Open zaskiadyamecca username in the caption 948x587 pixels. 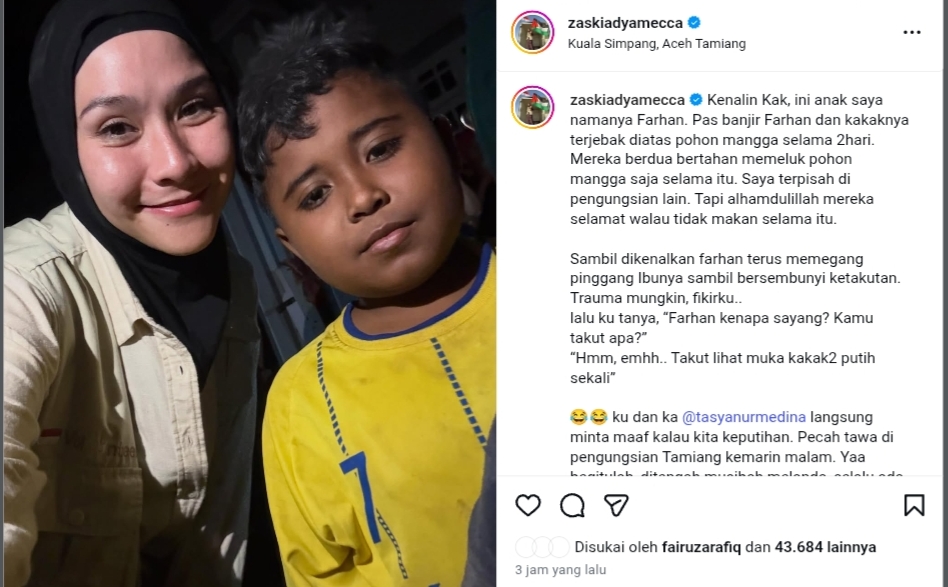pyautogui.click(x=627, y=100)
